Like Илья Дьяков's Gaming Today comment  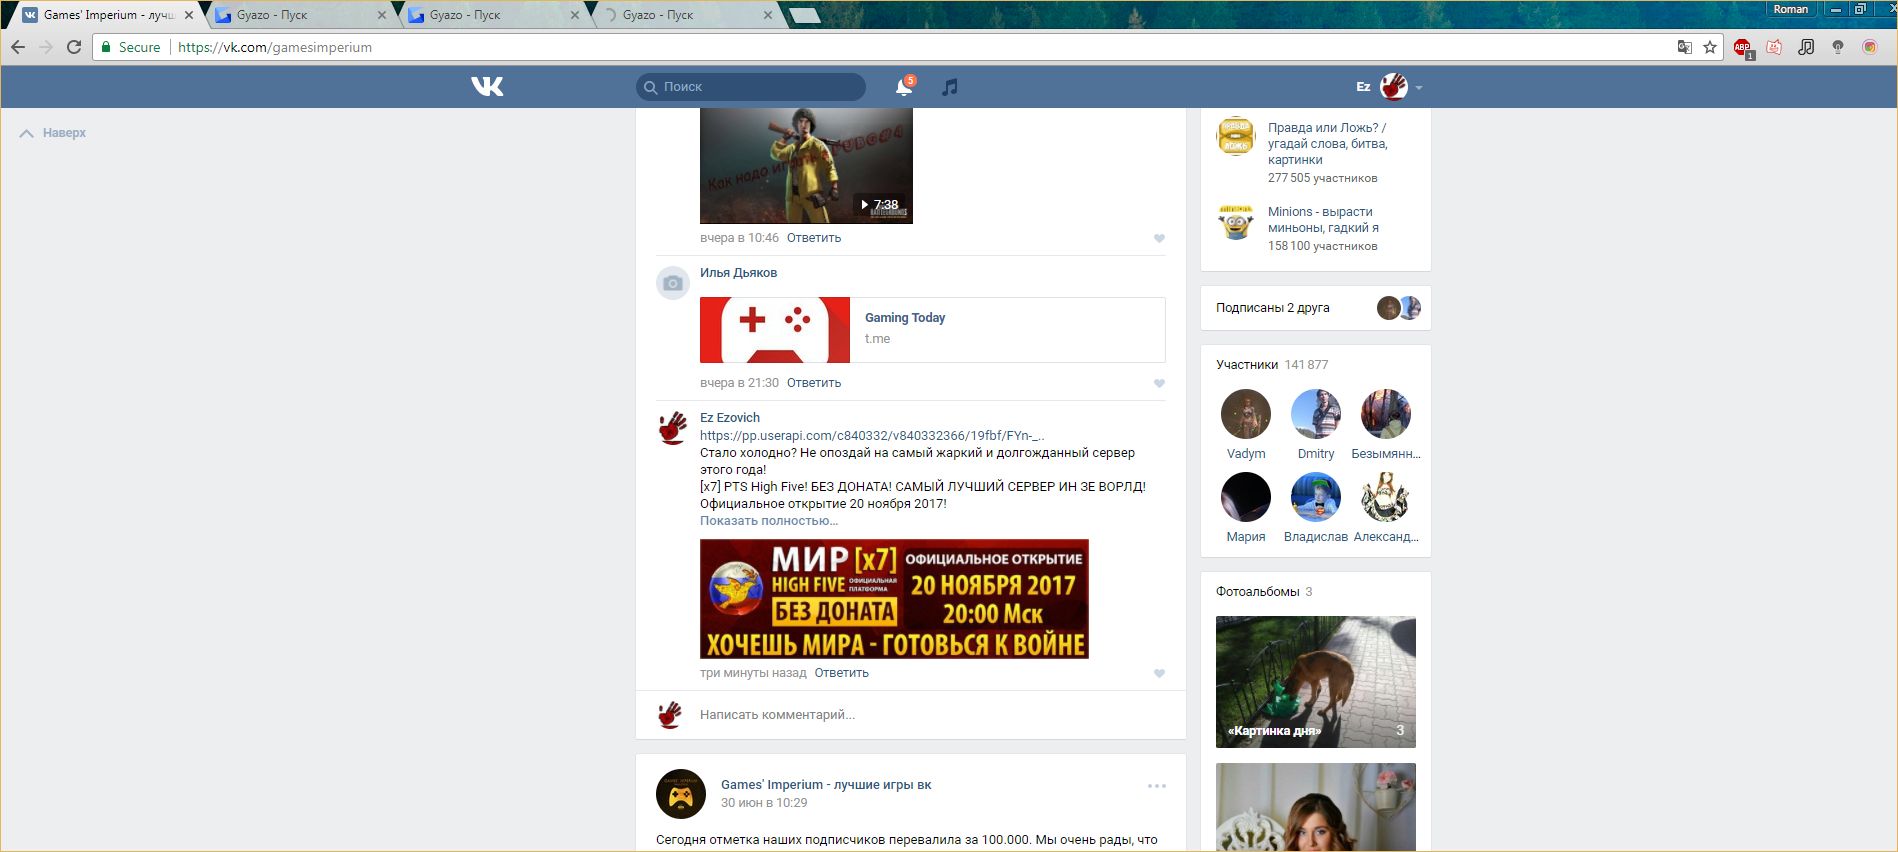tap(1159, 383)
